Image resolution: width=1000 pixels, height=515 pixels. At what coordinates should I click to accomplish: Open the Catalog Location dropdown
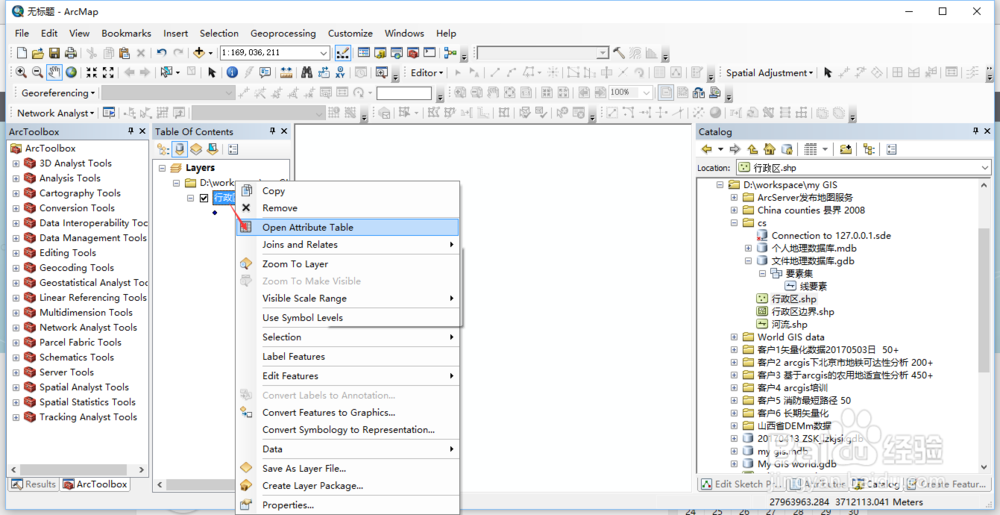pyautogui.click(x=985, y=168)
